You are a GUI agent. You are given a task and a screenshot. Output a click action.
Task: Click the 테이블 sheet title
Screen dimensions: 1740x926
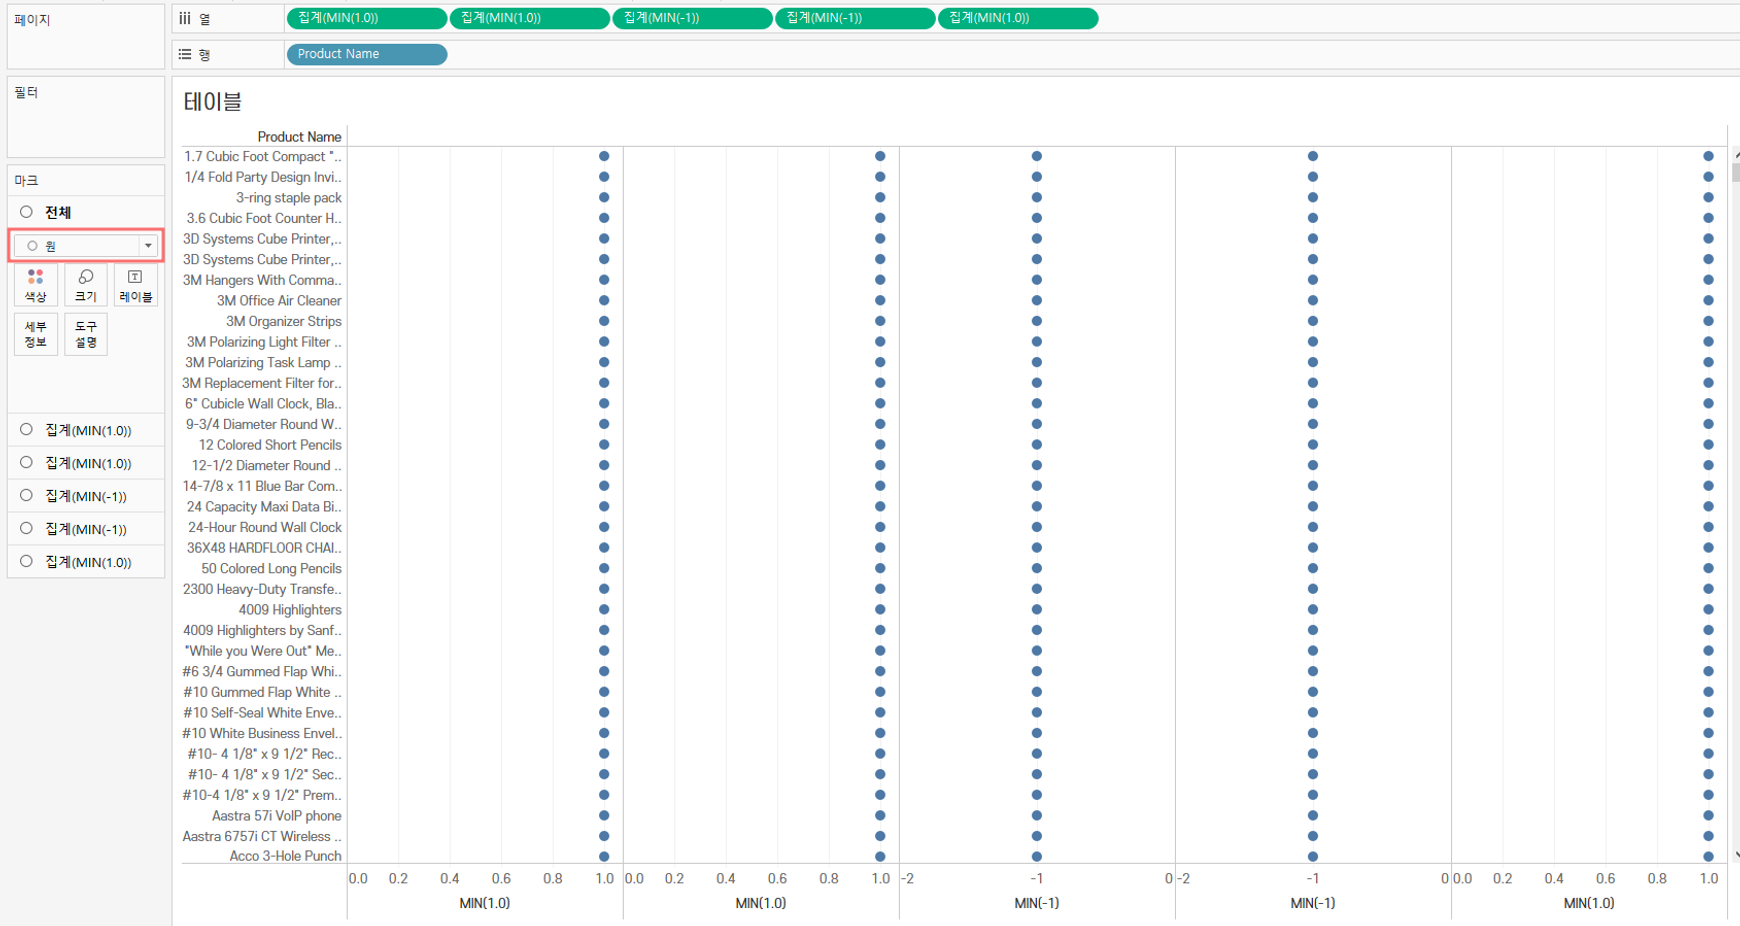click(x=213, y=101)
